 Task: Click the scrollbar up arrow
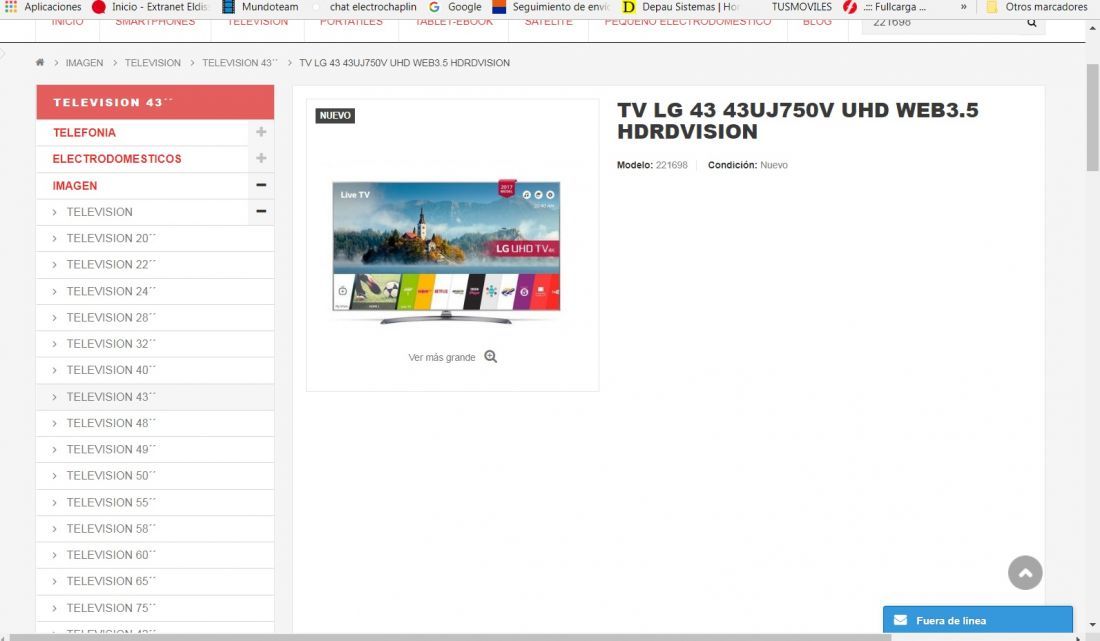click(1092, 29)
